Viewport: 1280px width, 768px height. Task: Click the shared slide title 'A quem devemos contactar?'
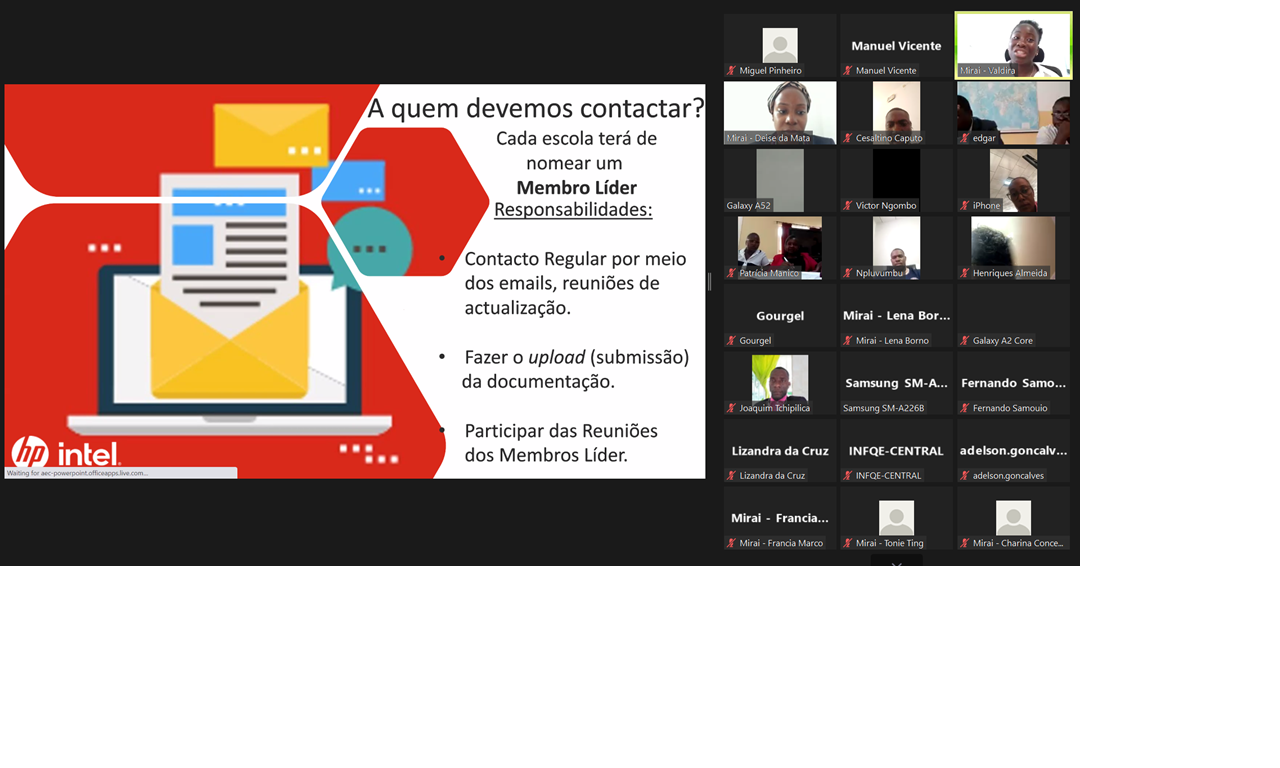point(535,108)
